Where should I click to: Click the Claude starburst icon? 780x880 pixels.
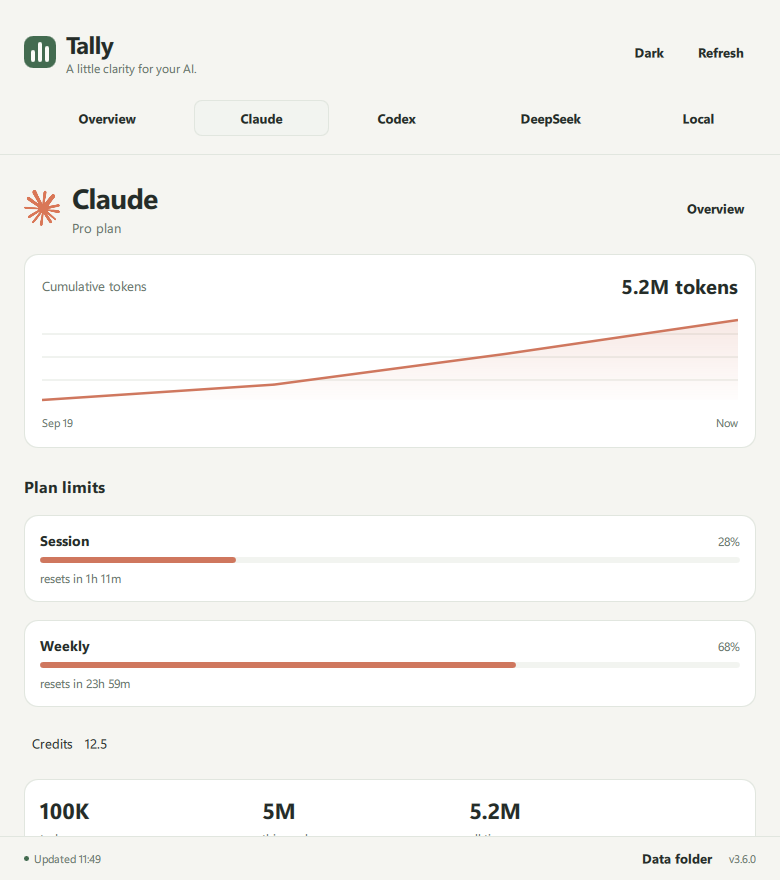pos(42,208)
